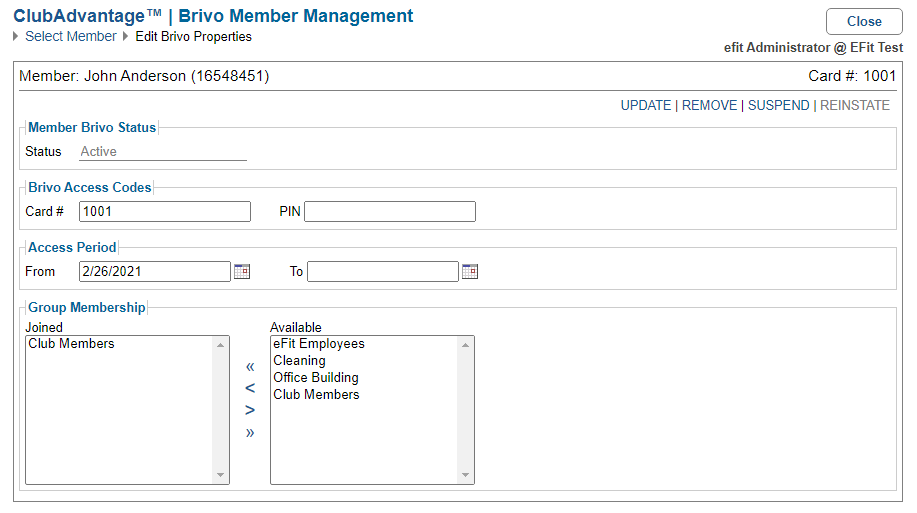Move selected group to Joined with single left arrow
The width and height of the screenshot is (917, 513).
pos(250,388)
